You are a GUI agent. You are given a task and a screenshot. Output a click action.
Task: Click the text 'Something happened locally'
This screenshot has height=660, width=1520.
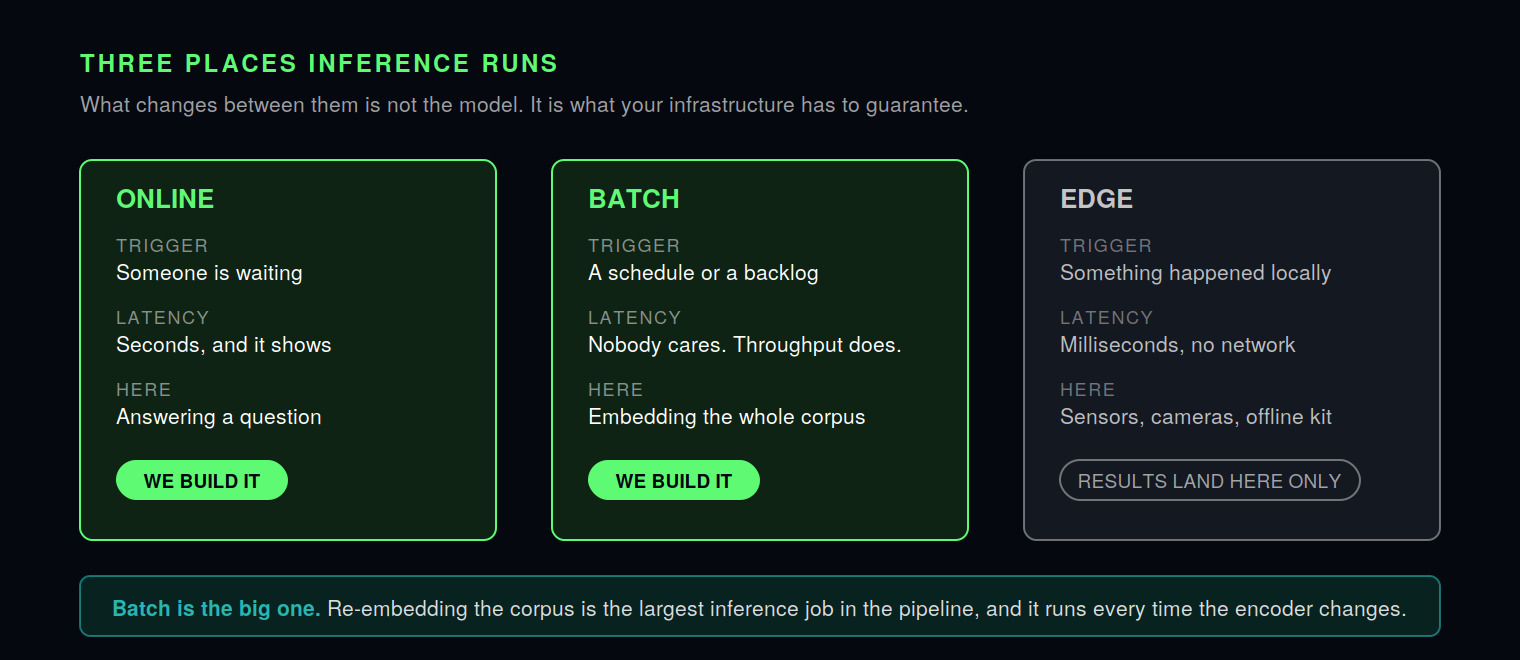(x=1195, y=273)
